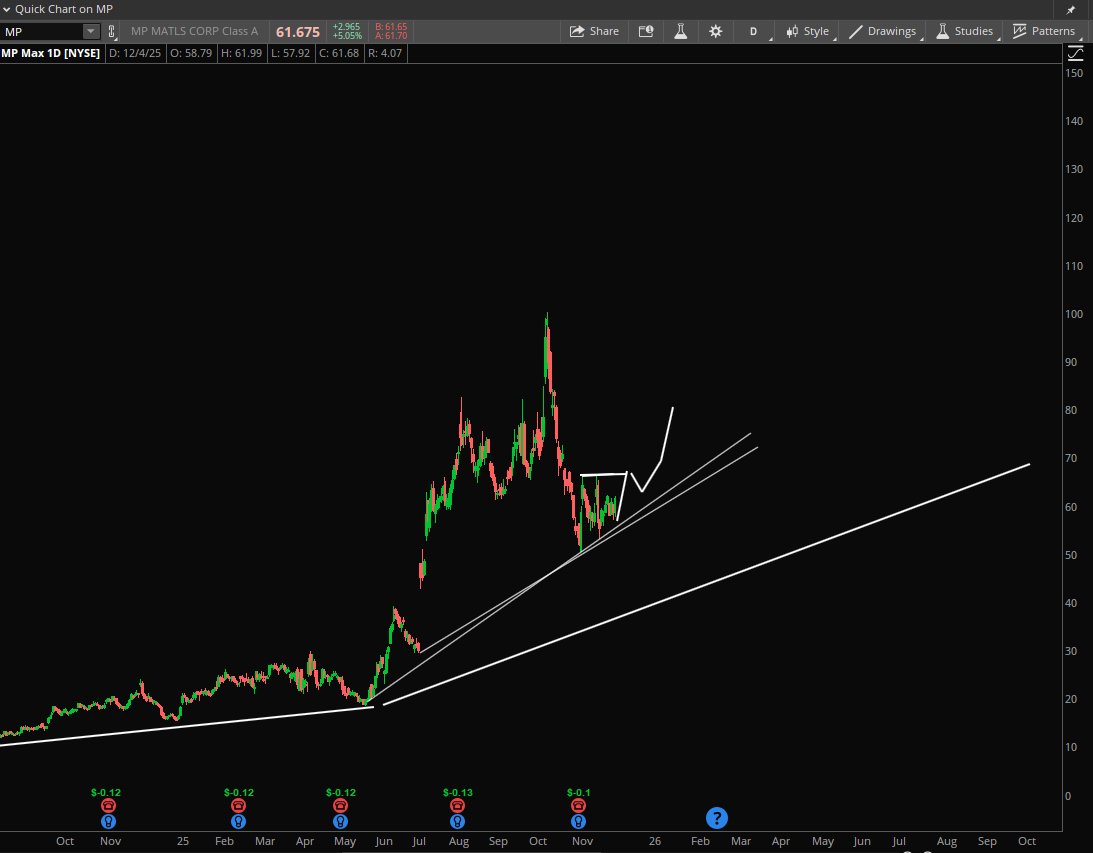
Task: Open the D timeframe dropdown
Action: [x=756, y=31]
